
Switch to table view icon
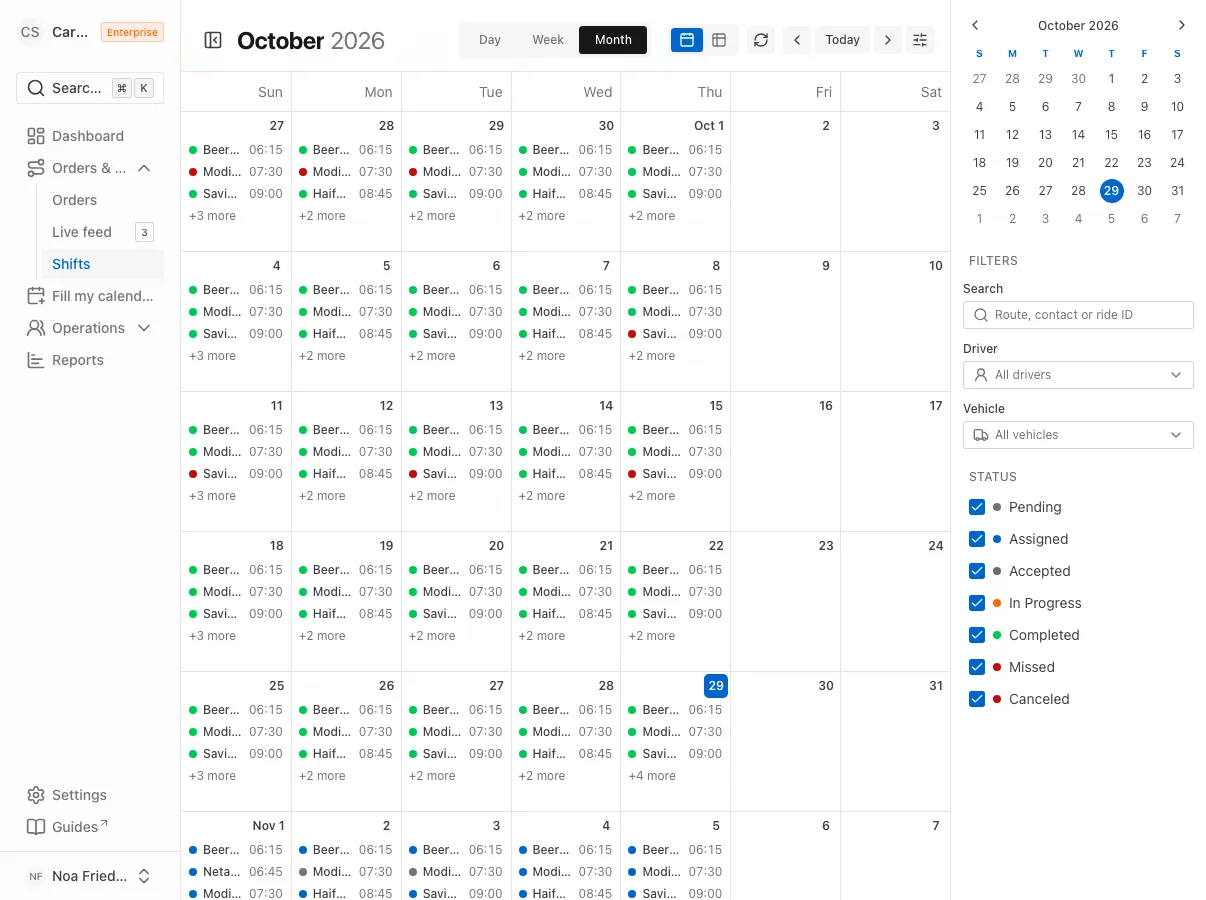click(x=719, y=40)
